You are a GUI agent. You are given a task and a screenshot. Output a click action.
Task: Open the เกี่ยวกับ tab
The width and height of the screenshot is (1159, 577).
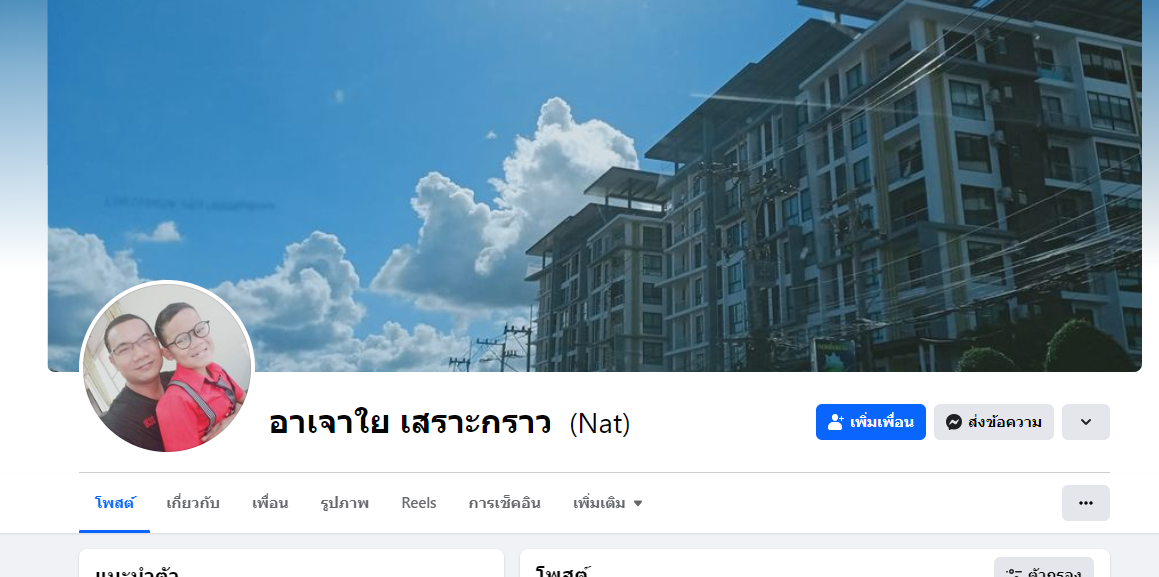point(193,503)
